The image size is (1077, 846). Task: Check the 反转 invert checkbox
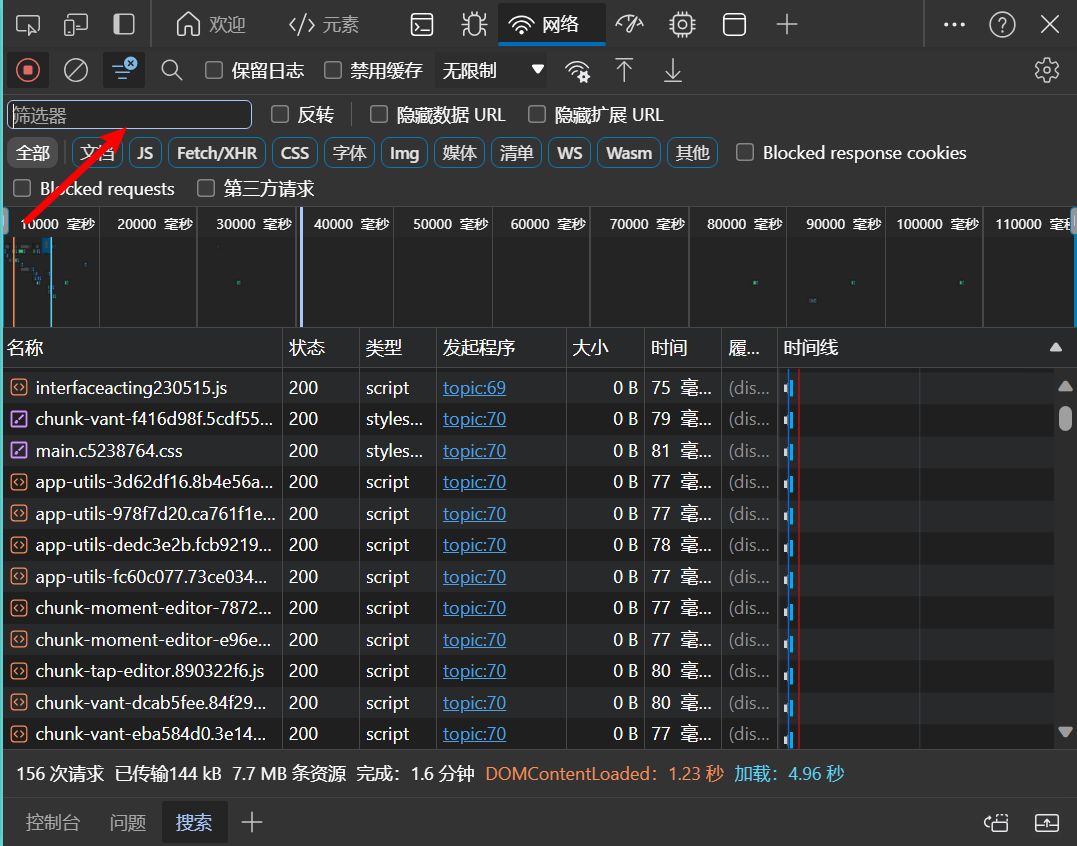coord(280,114)
